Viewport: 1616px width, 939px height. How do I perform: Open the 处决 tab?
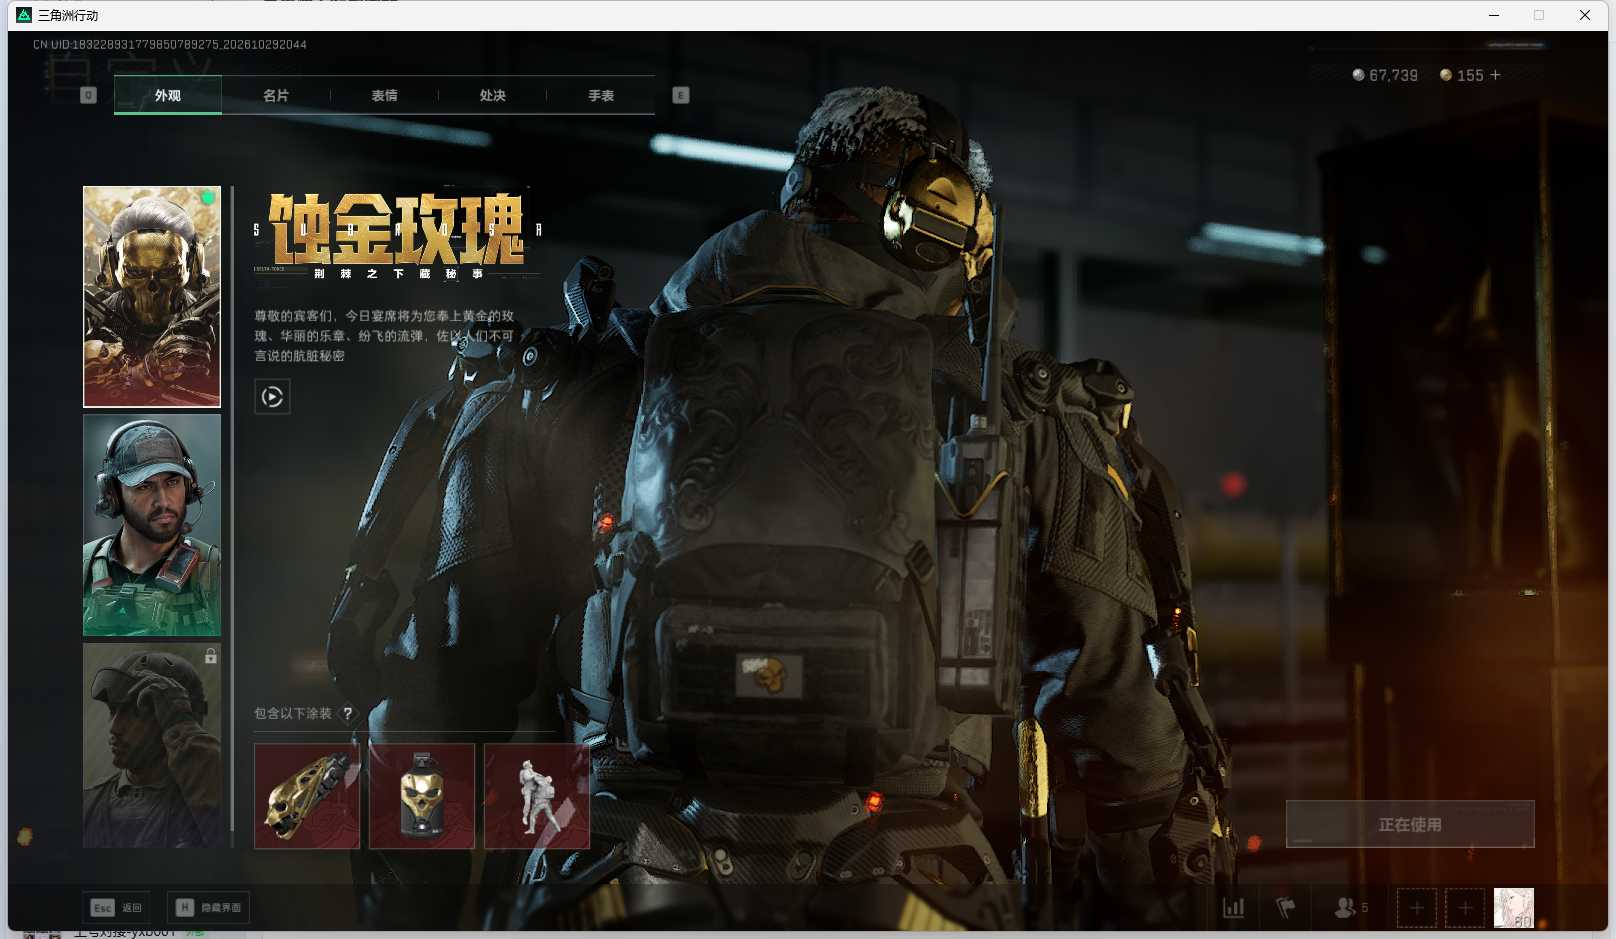(492, 95)
